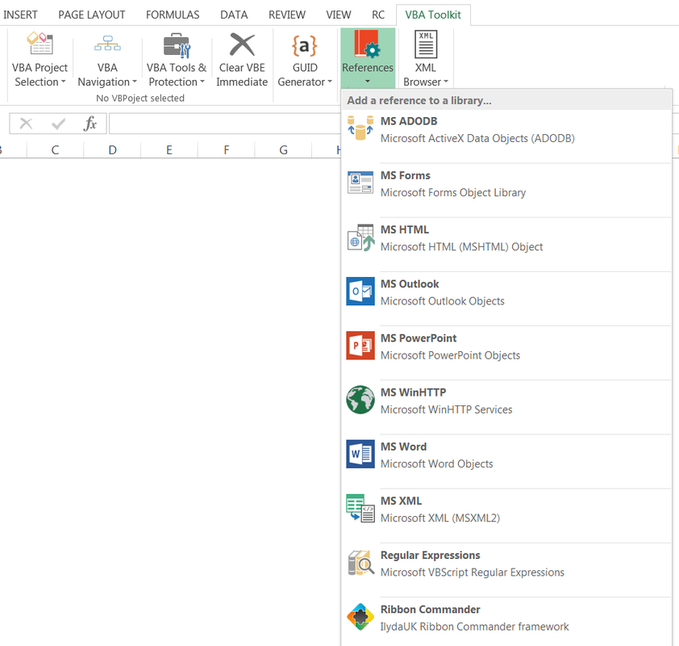
Task: Click the MS WinHTTP globe icon
Action: 360,400
